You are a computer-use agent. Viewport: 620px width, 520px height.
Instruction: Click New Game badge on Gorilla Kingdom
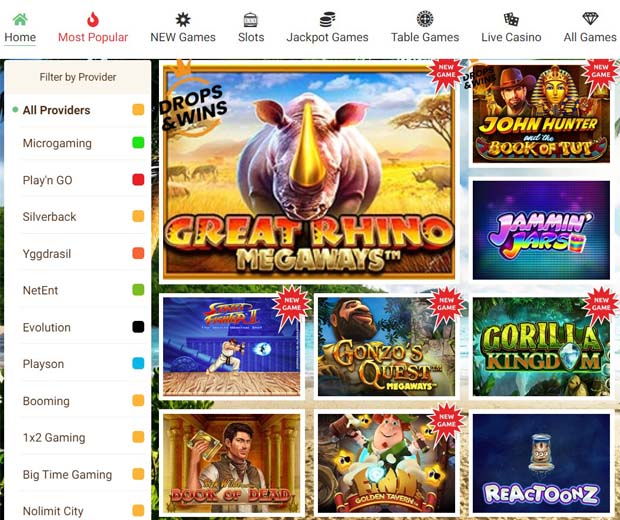click(x=601, y=306)
